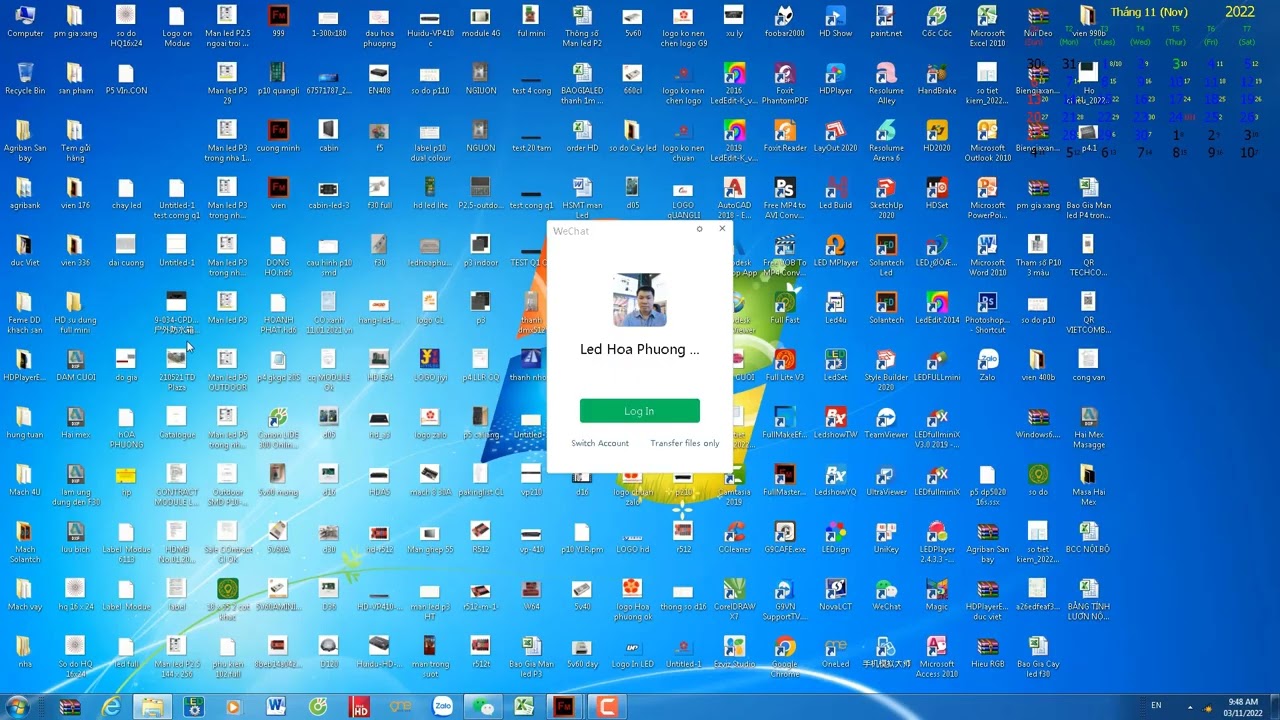The width and height of the screenshot is (1280, 720).
Task: Click the green Log In button in WeChat
Action: point(639,411)
